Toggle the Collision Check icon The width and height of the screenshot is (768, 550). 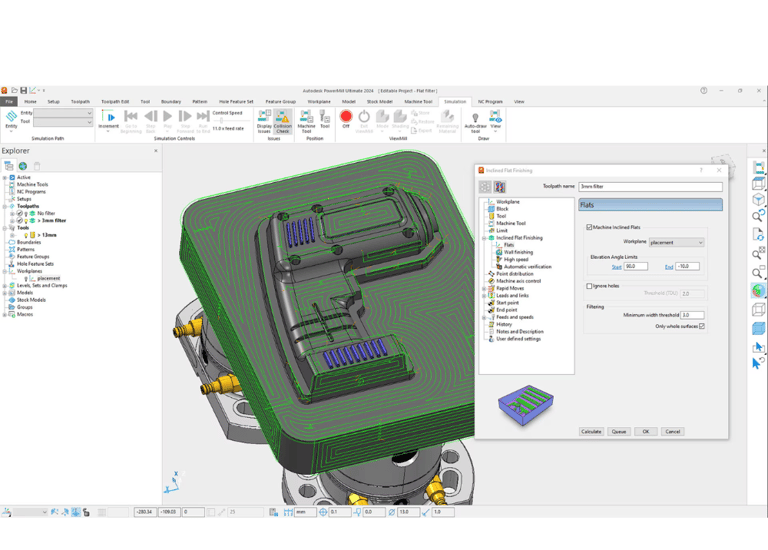(x=283, y=121)
